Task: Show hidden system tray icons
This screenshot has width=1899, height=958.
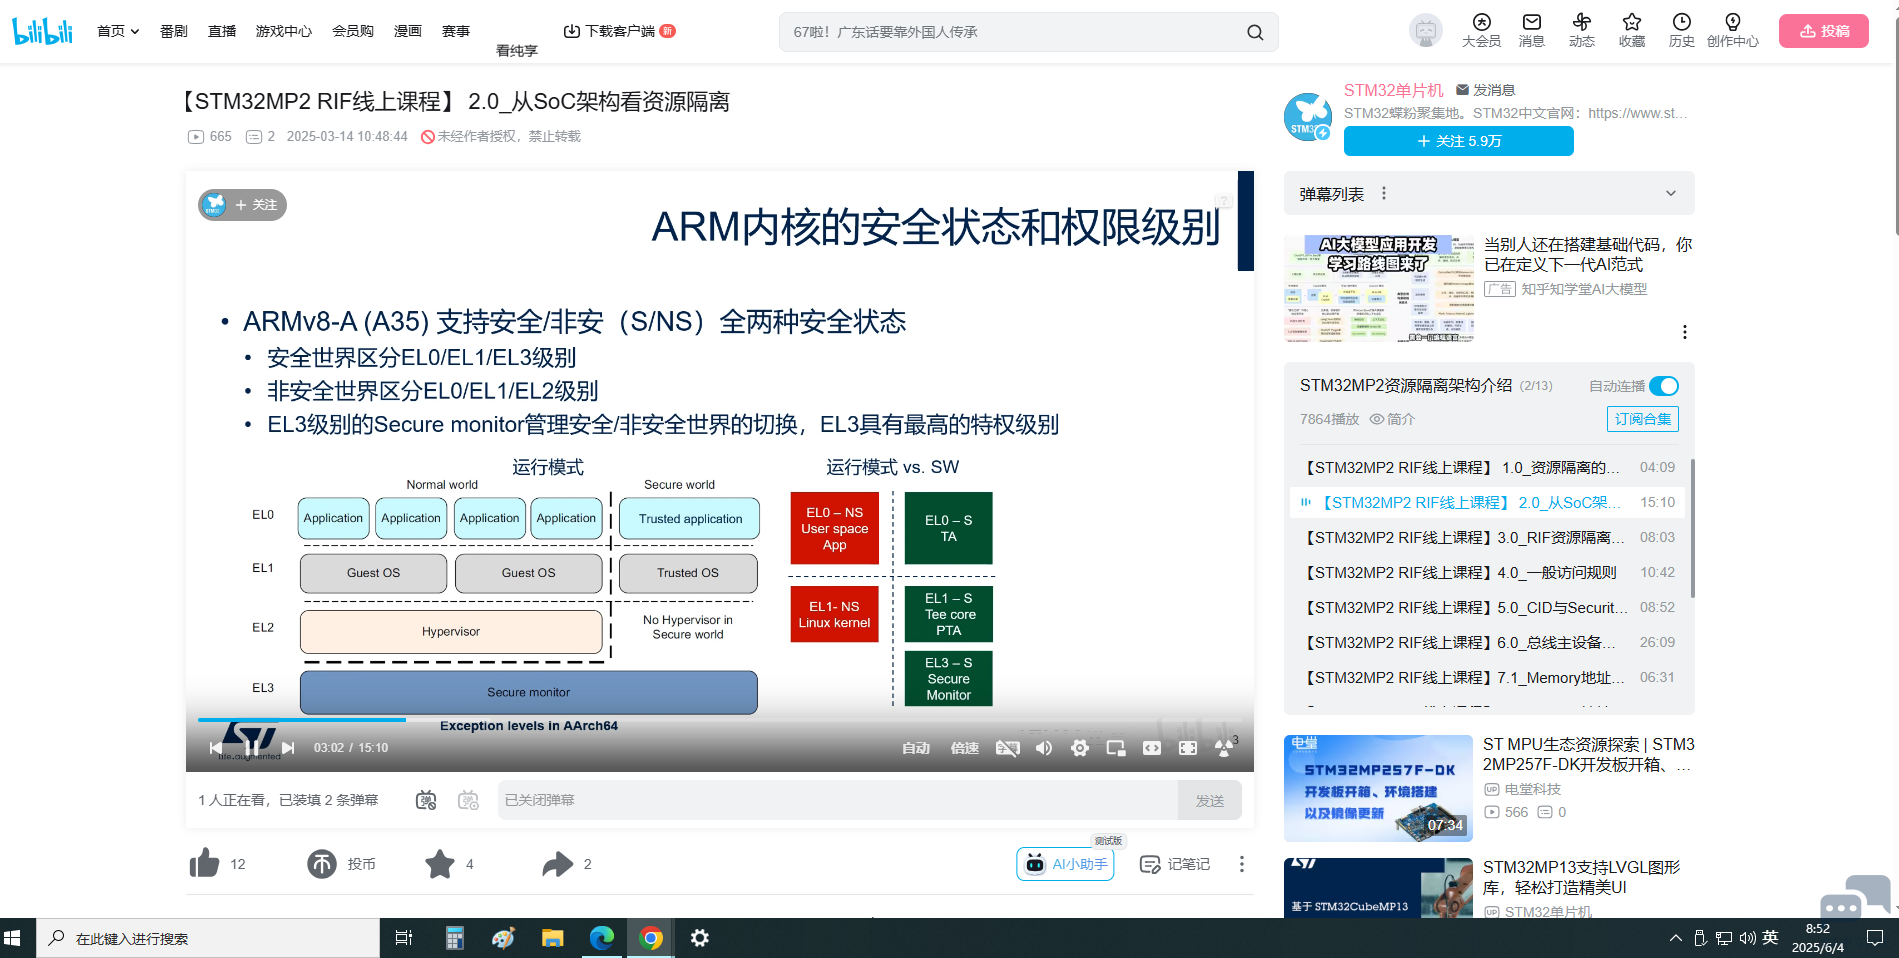Action: [x=1676, y=938]
